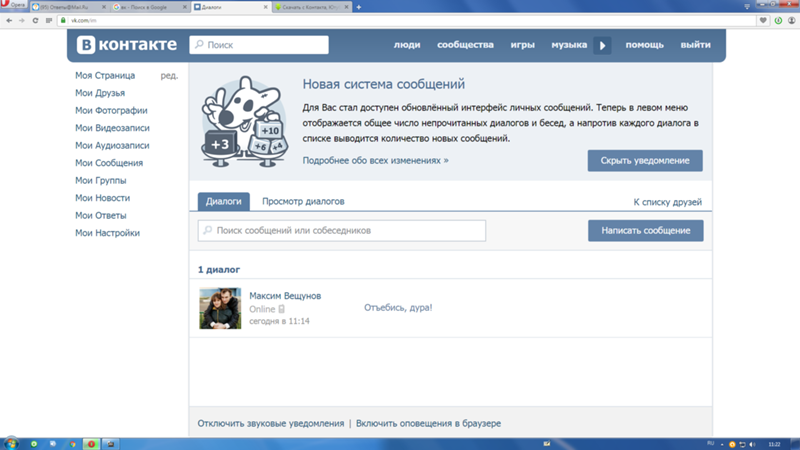This screenshot has height=450, width=800.
Task: Click К списку друзей link
Action: click(667, 202)
